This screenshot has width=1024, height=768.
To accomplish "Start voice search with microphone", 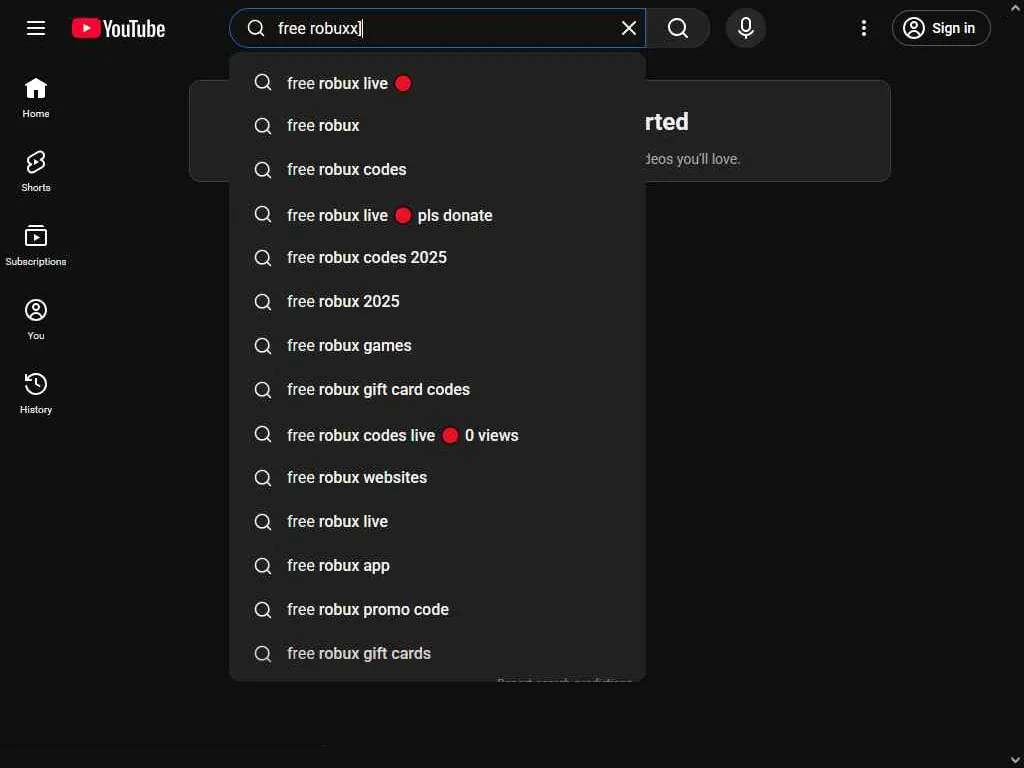I will 746,28.
